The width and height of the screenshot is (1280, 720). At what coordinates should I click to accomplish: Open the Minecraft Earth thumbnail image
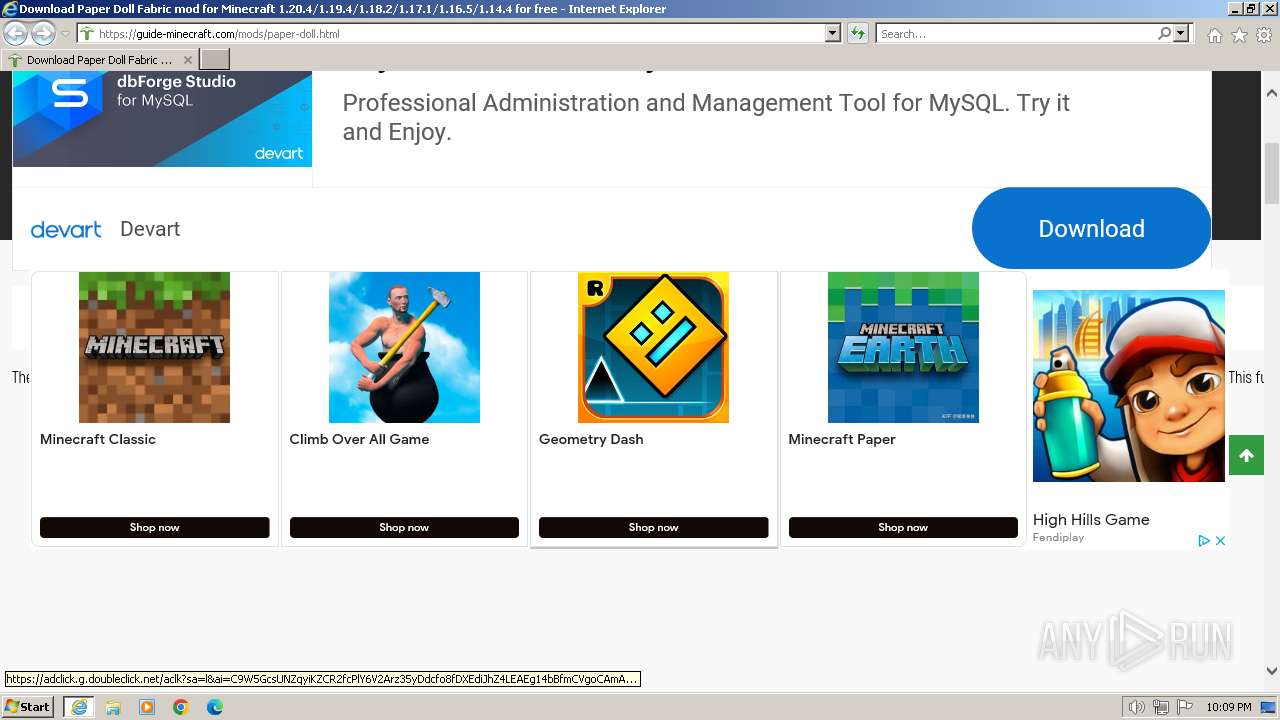[x=903, y=347]
